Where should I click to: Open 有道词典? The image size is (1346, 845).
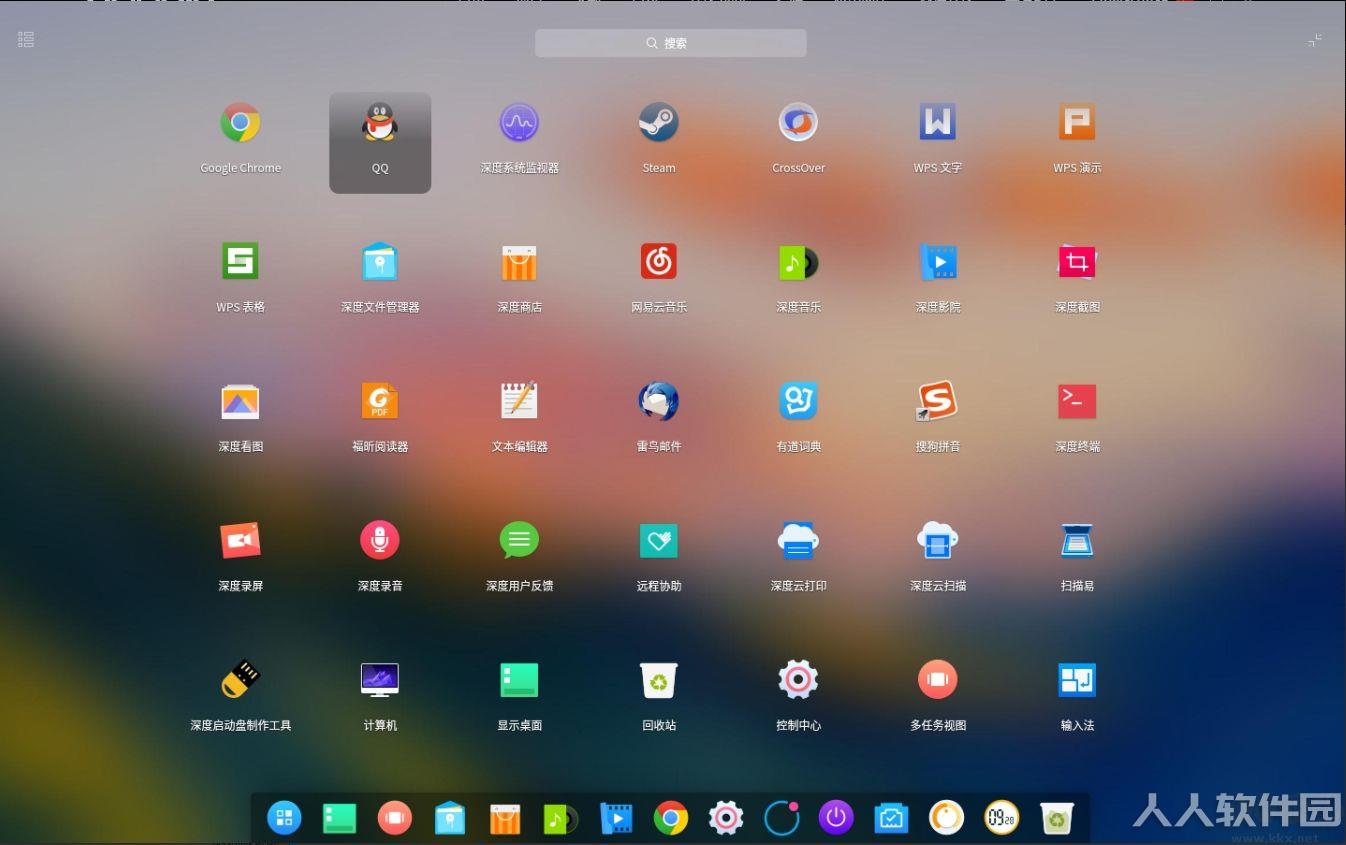point(798,402)
